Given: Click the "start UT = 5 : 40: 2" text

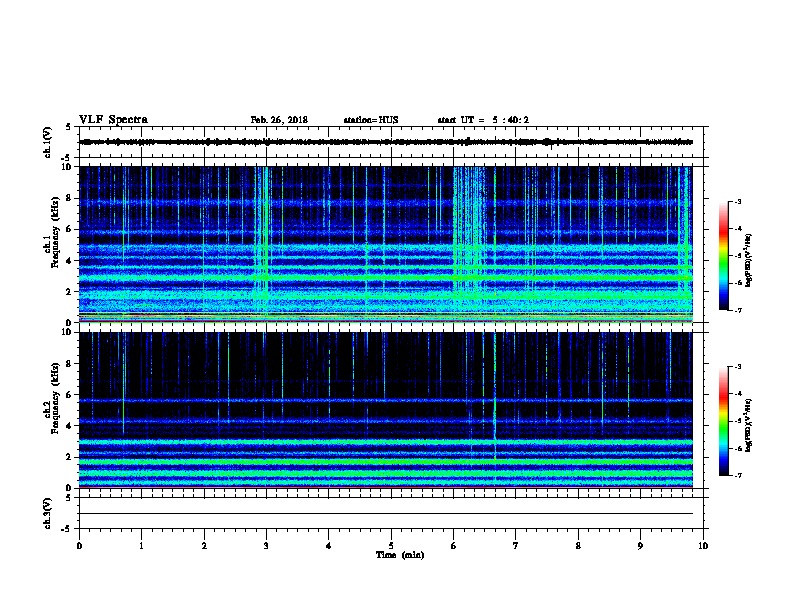Looking at the screenshot, I should pyautogui.click(x=483, y=120).
